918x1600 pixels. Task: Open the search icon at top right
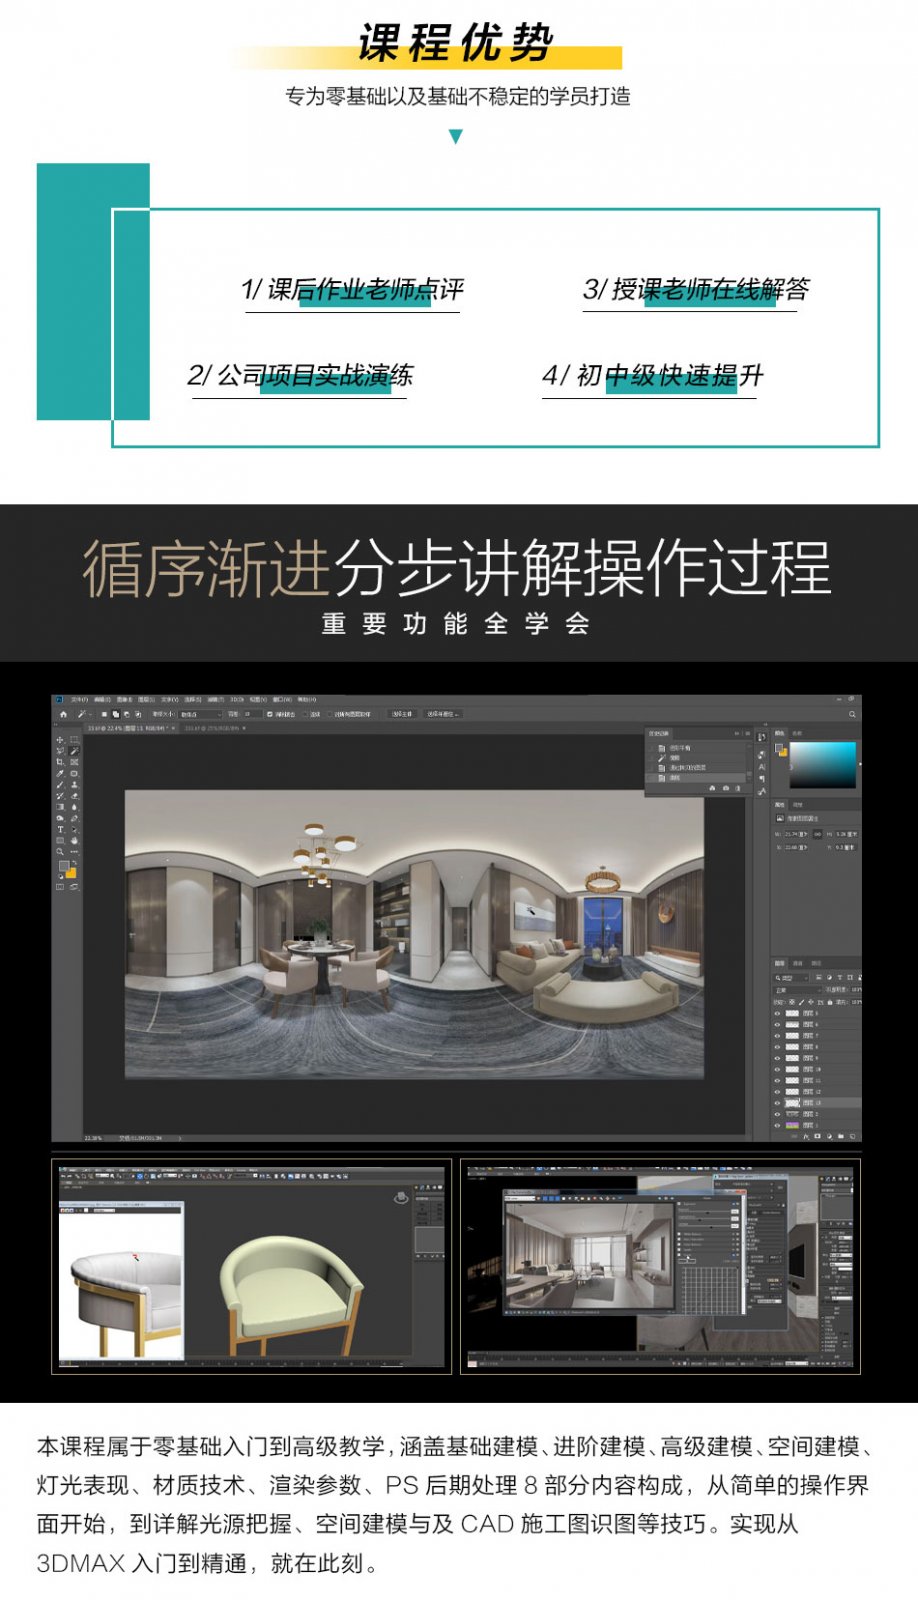[x=852, y=714]
